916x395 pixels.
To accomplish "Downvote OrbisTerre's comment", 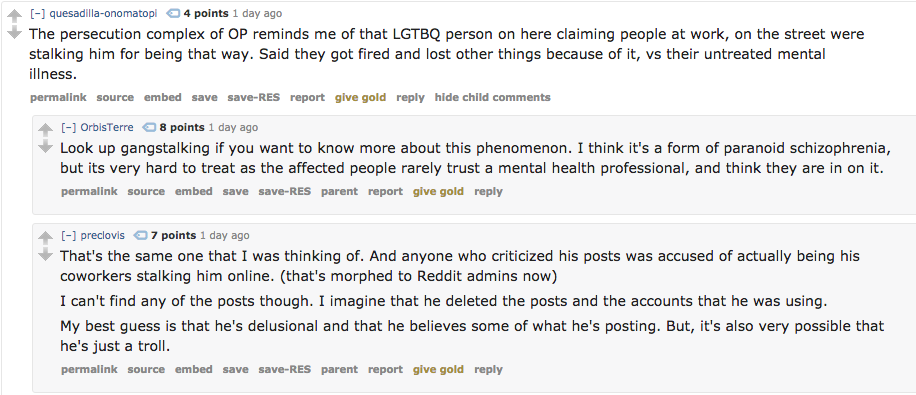I will (45, 147).
